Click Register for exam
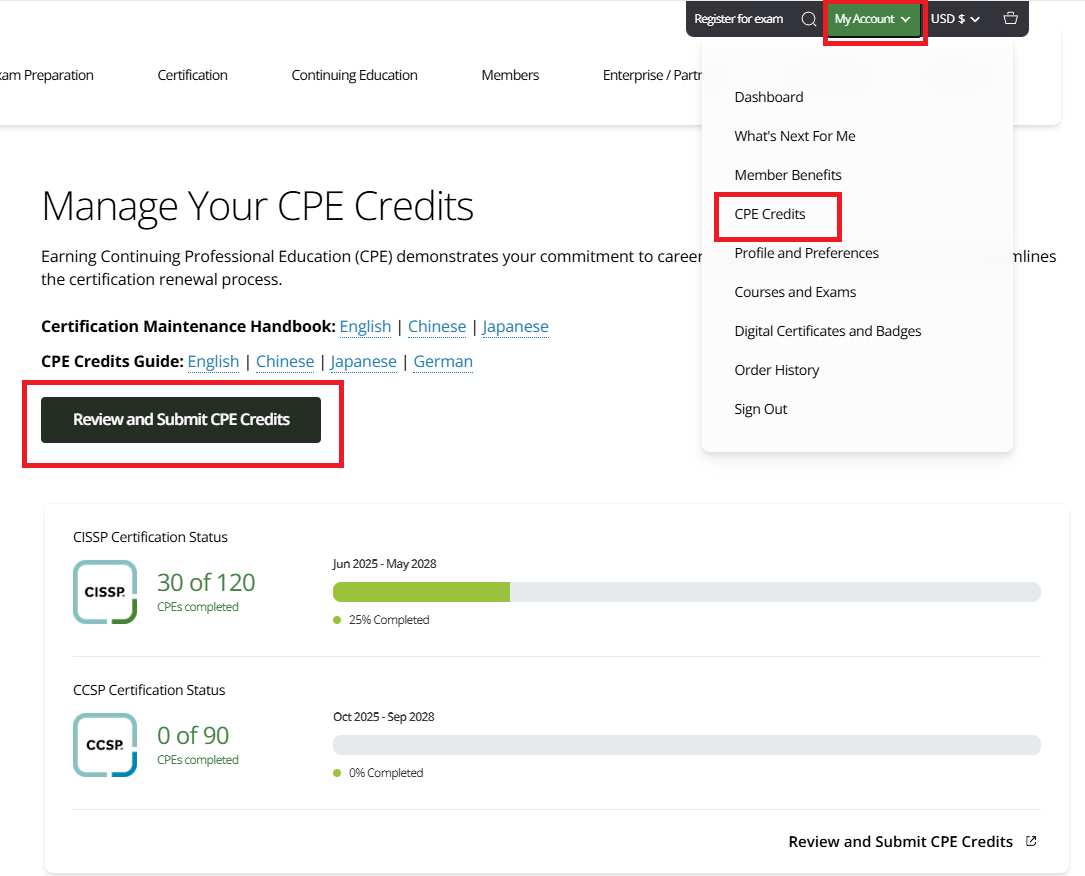The width and height of the screenshot is (1085, 876). (x=738, y=19)
